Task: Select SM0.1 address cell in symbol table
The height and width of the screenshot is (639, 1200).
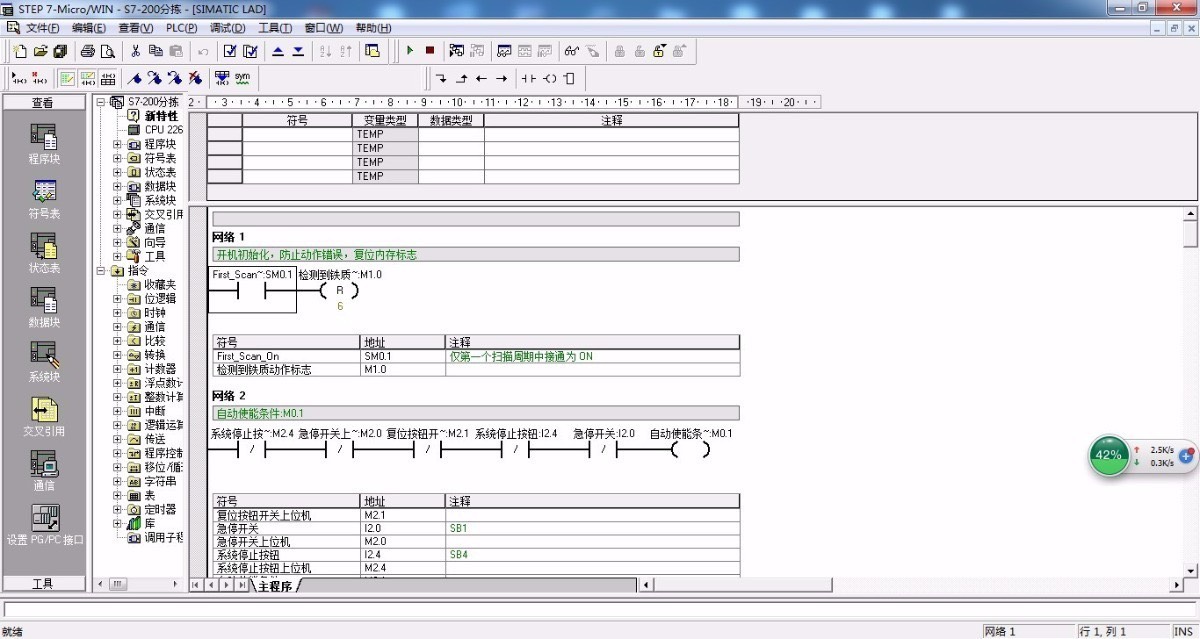Action: pyautogui.click(x=402, y=355)
